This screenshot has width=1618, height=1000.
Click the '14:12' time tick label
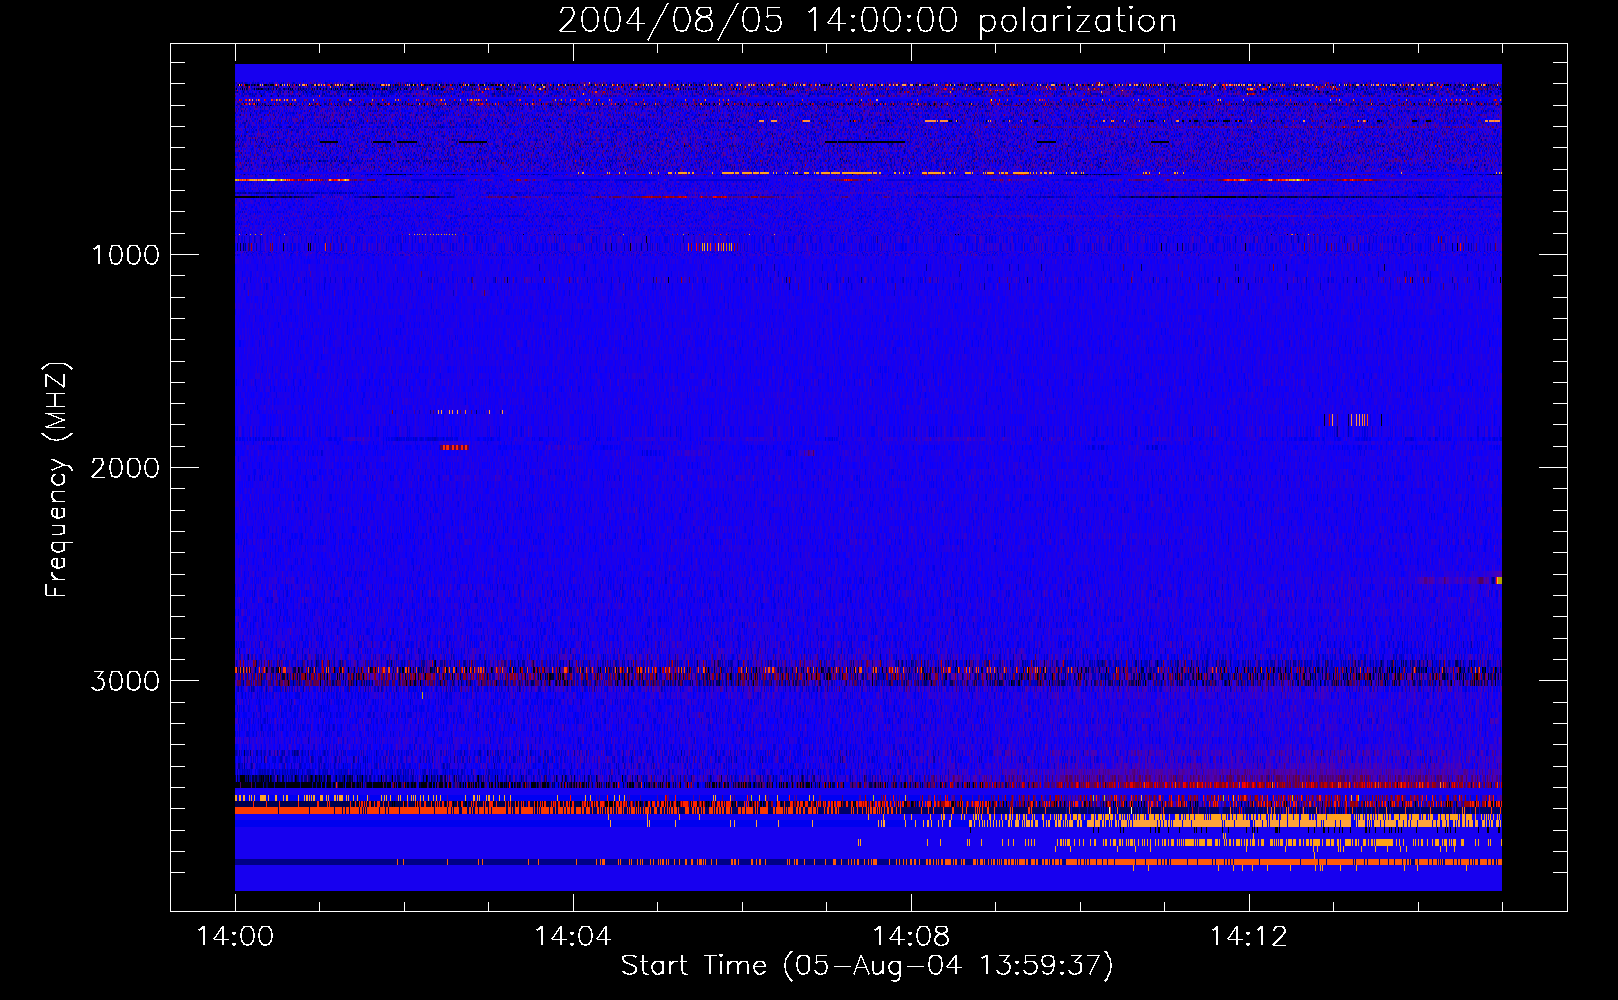1247,937
